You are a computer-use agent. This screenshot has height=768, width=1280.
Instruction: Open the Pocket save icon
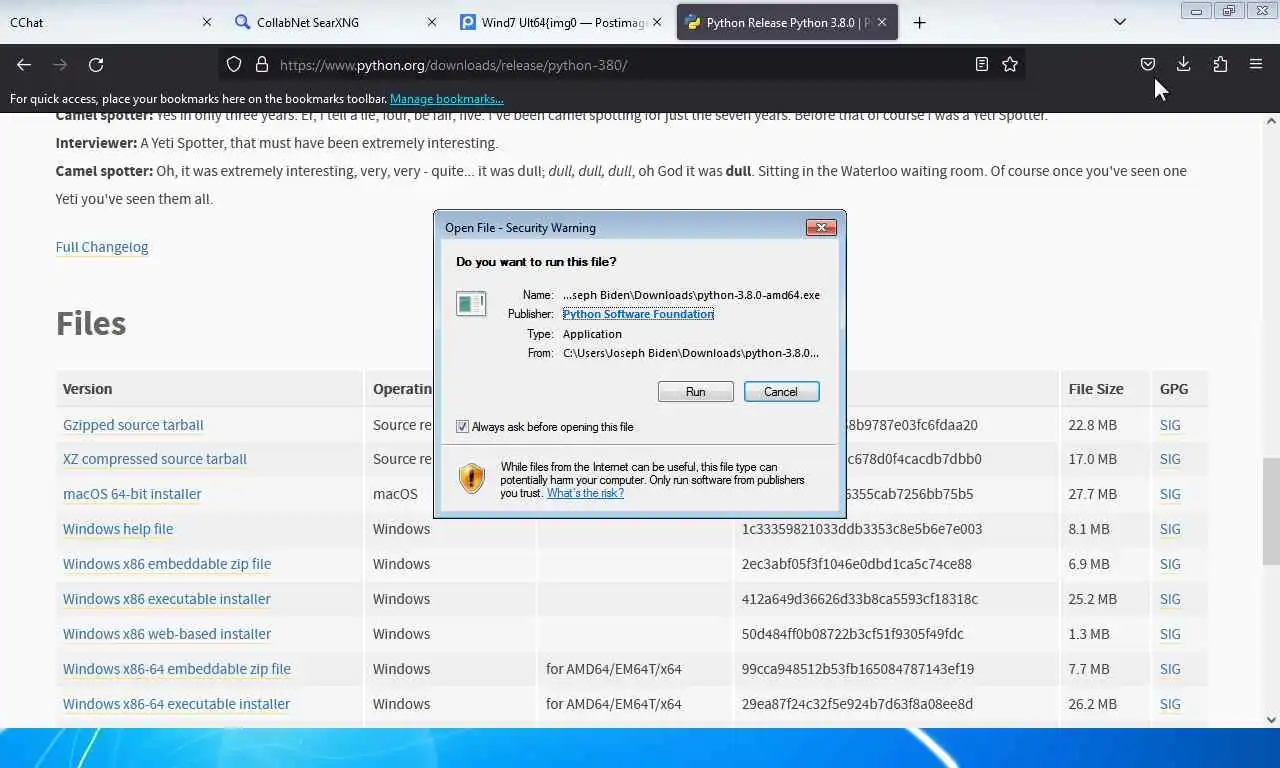(x=1148, y=64)
